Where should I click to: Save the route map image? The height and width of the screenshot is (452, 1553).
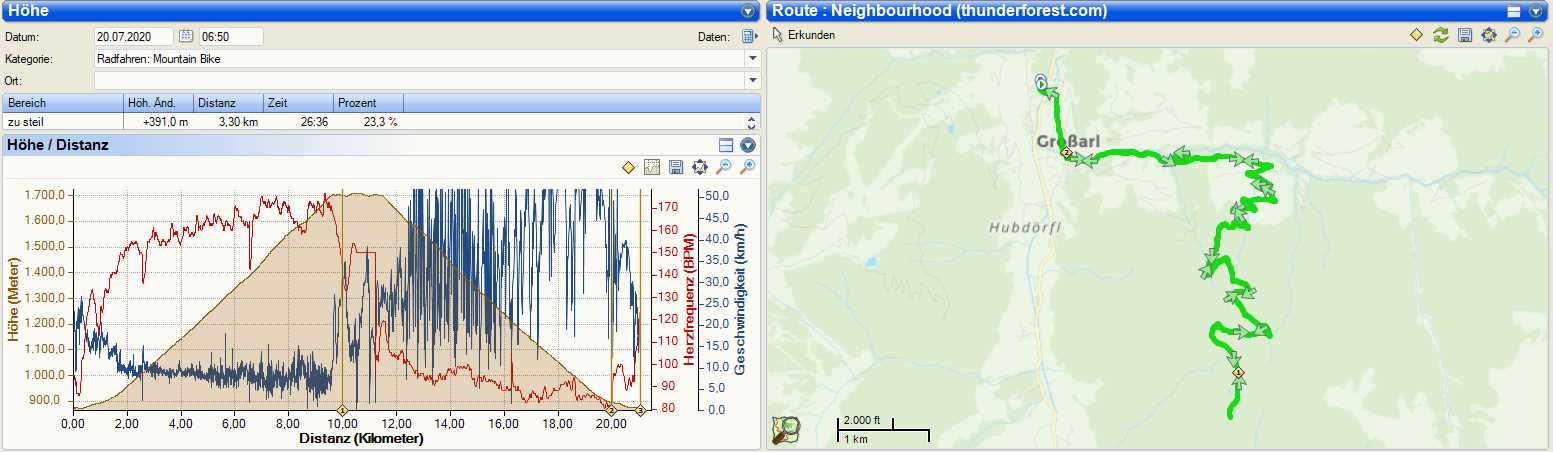[x=1465, y=35]
